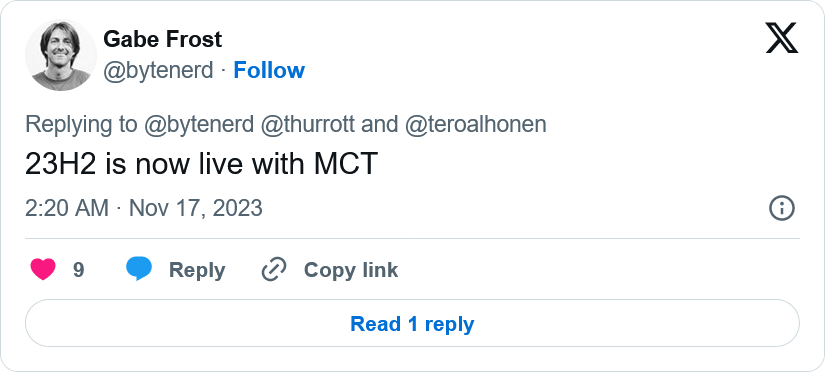This screenshot has width=825, height=372.
Task: Click the 9 likes count
Action: pyautogui.click(x=78, y=270)
